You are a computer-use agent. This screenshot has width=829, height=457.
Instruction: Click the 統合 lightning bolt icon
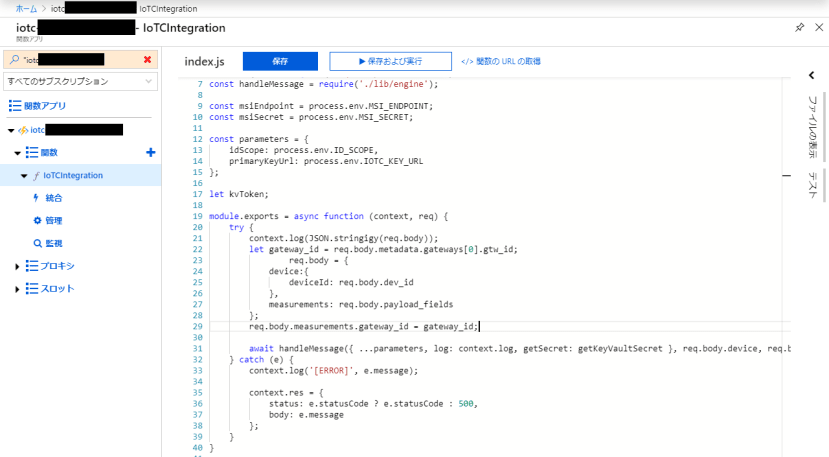36,198
